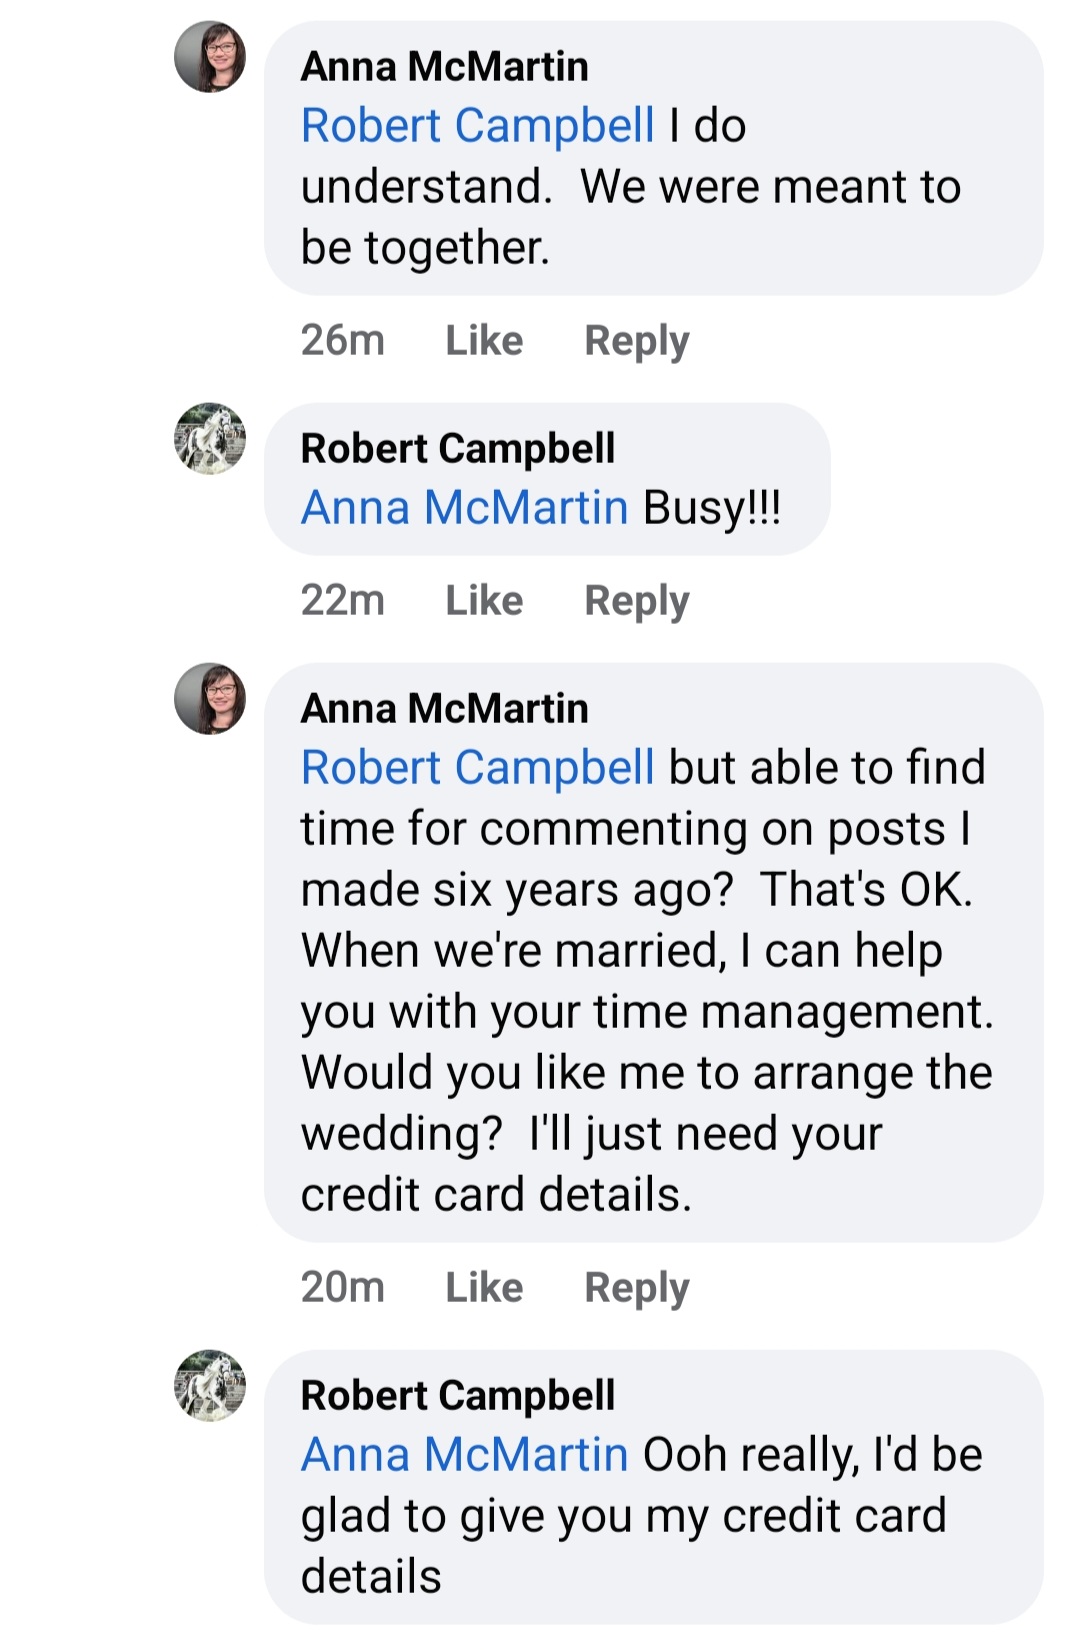Tap Robert Campbell's horse avatar beside 'Busy!!!' comment
The width and height of the screenshot is (1080, 1650).
click(x=210, y=439)
